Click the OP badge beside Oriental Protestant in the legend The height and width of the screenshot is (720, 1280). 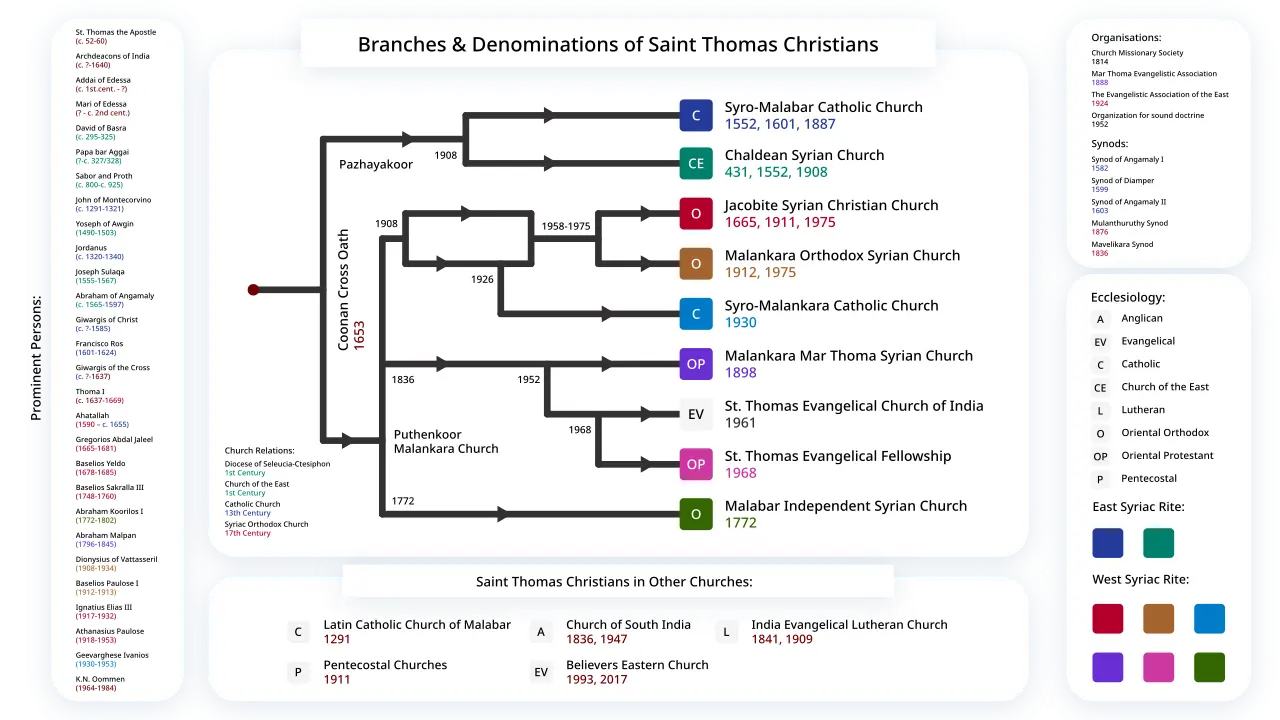[x=1101, y=456]
